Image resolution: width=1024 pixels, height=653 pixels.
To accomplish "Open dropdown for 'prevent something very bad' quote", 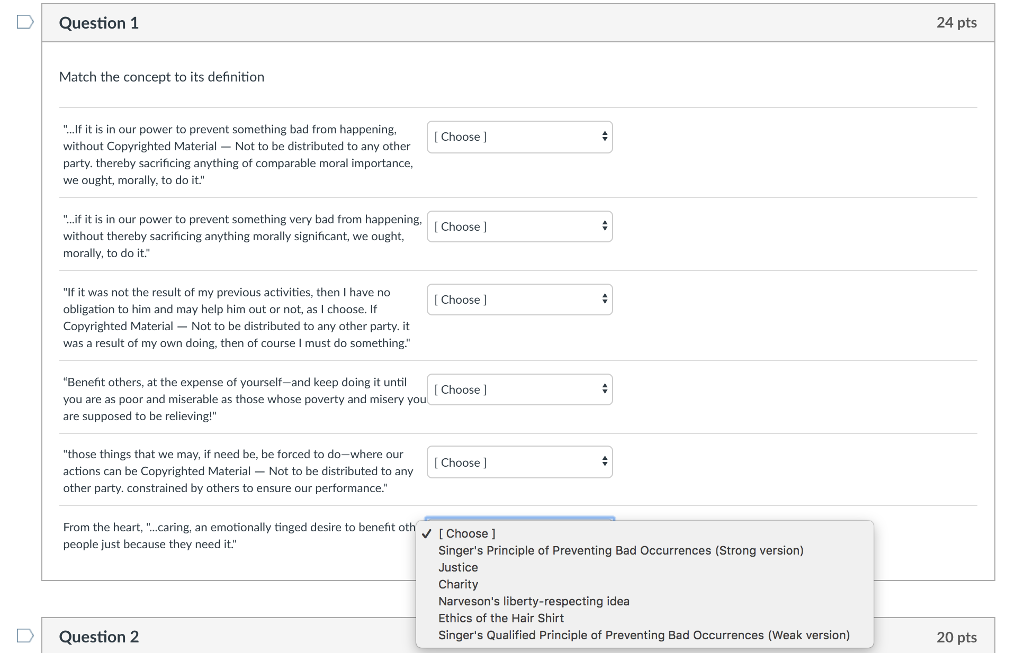I will (520, 227).
